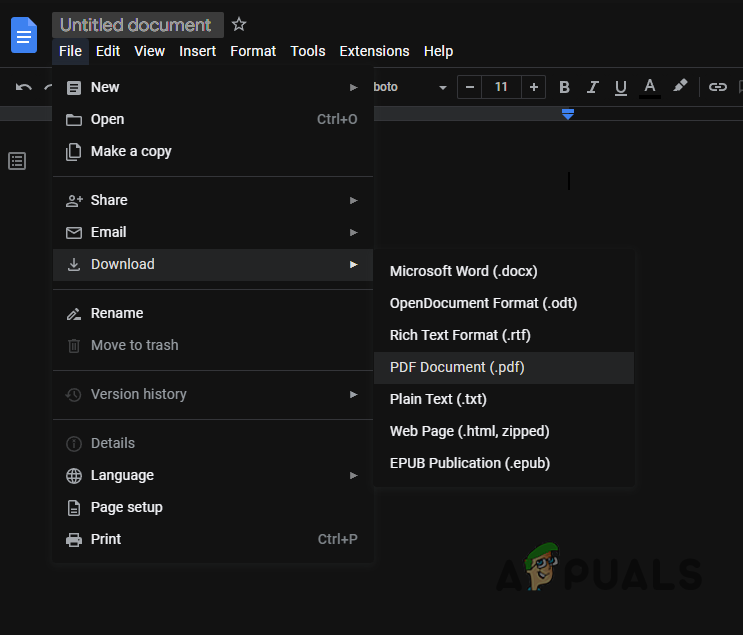Open the Help menu
The height and width of the screenshot is (635, 743).
(438, 51)
